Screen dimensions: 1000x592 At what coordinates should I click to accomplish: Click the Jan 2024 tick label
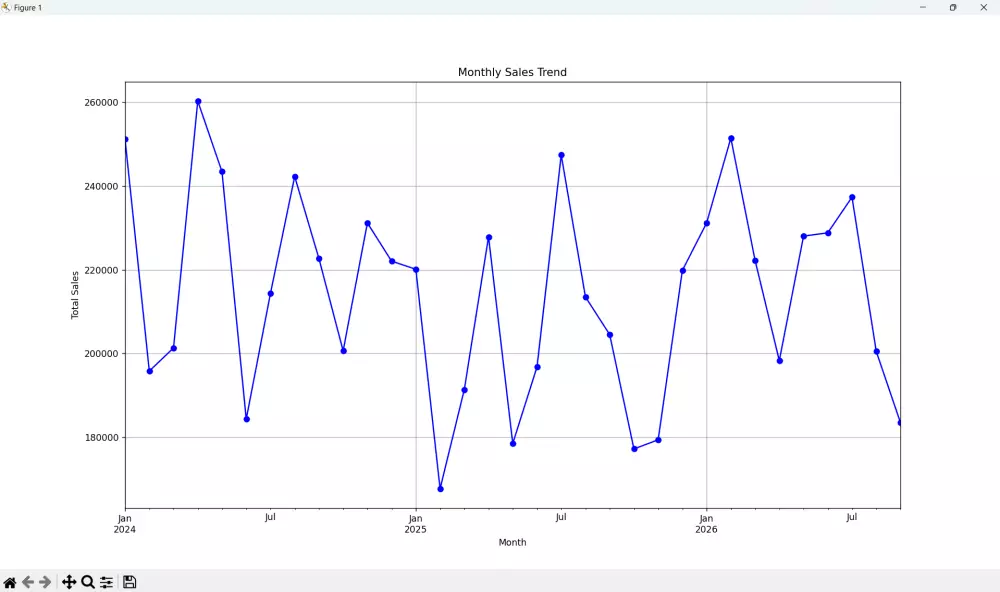tap(124, 523)
